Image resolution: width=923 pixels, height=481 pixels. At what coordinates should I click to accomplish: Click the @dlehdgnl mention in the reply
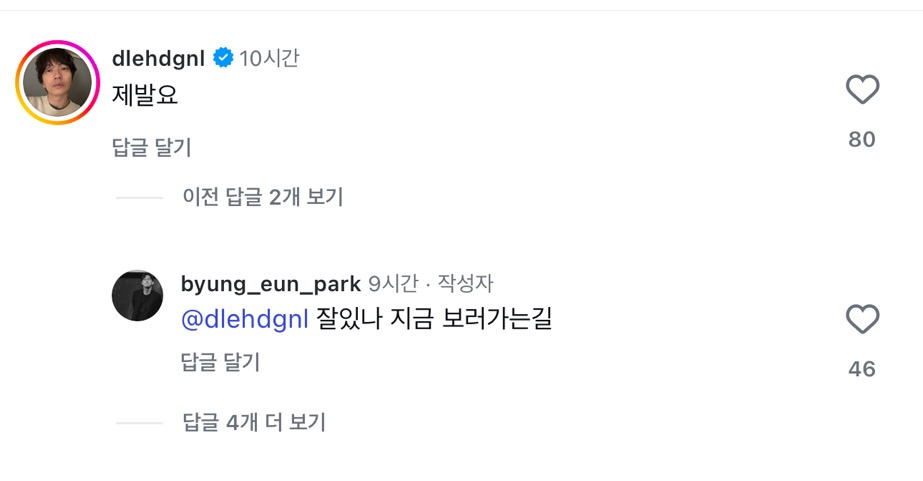click(245, 320)
